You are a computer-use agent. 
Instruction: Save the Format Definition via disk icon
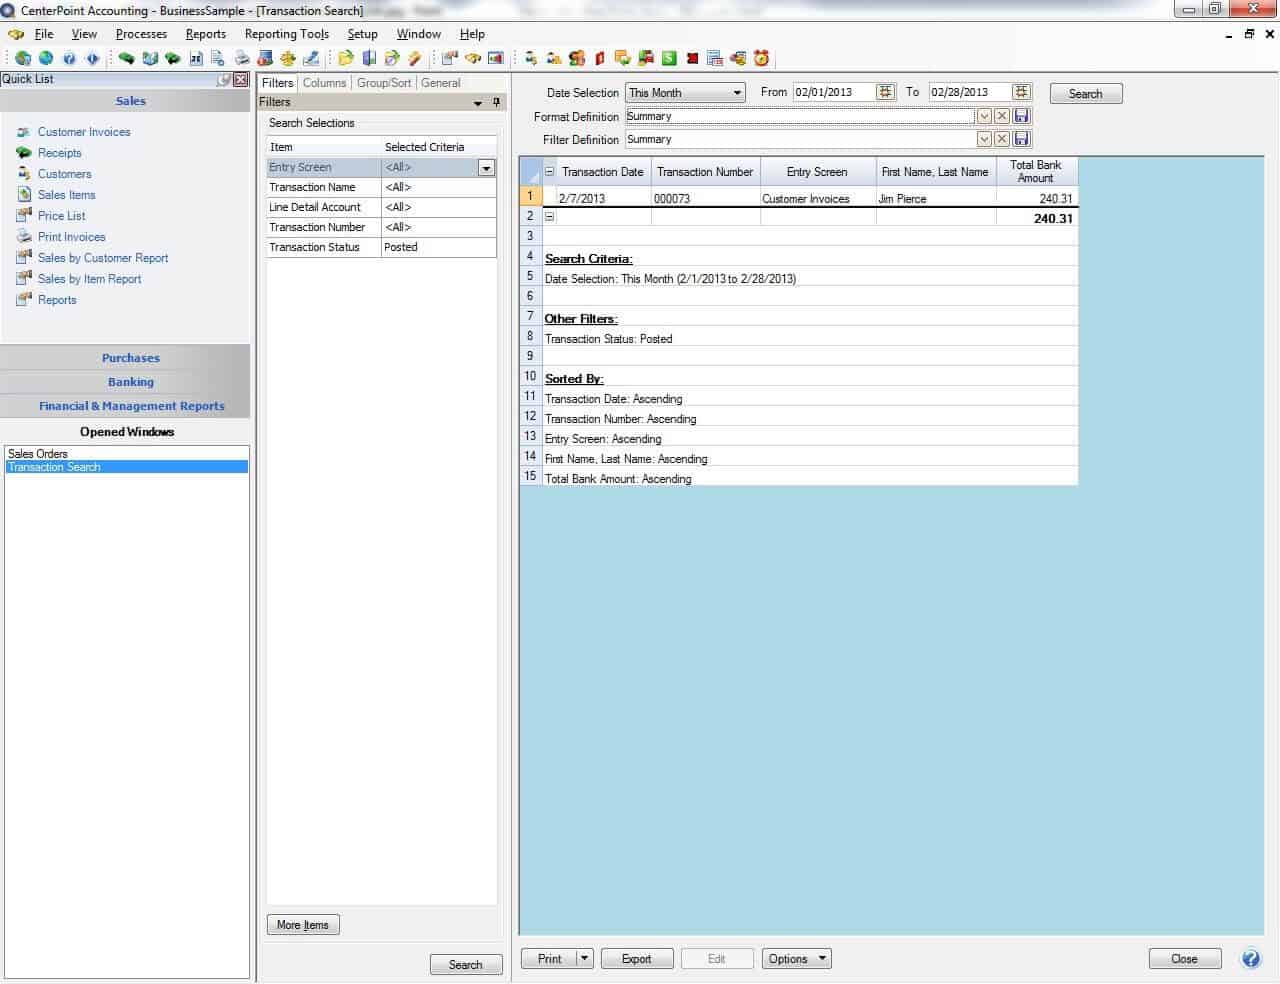tap(1021, 116)
